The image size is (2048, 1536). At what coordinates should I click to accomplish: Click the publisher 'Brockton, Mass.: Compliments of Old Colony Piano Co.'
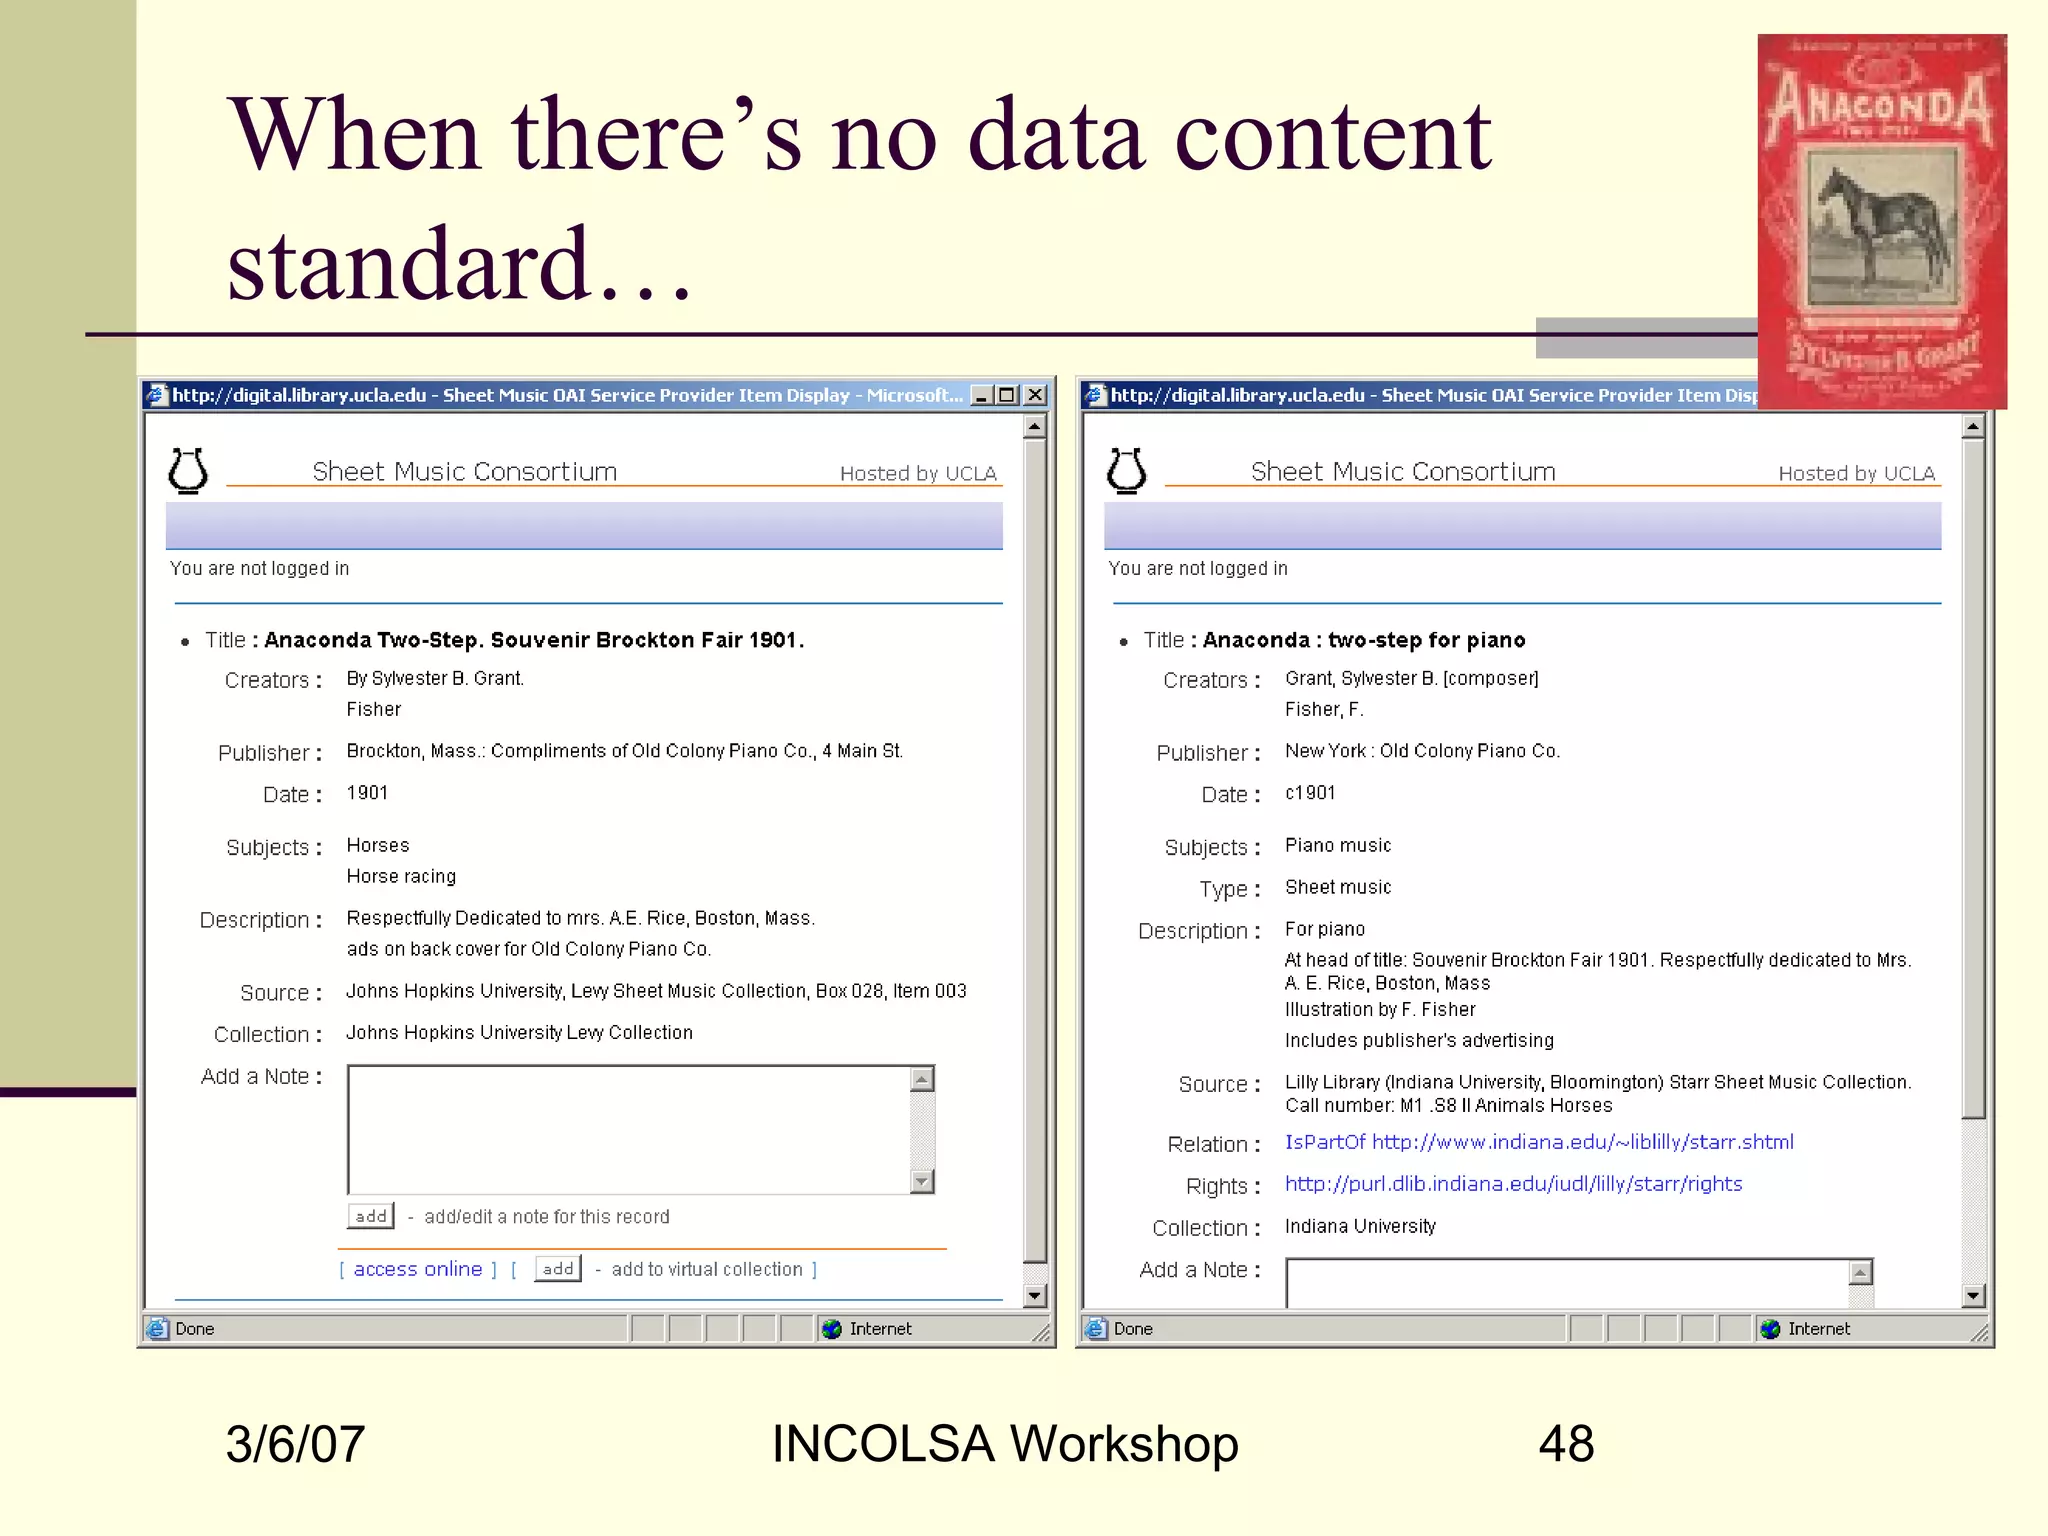624,751
